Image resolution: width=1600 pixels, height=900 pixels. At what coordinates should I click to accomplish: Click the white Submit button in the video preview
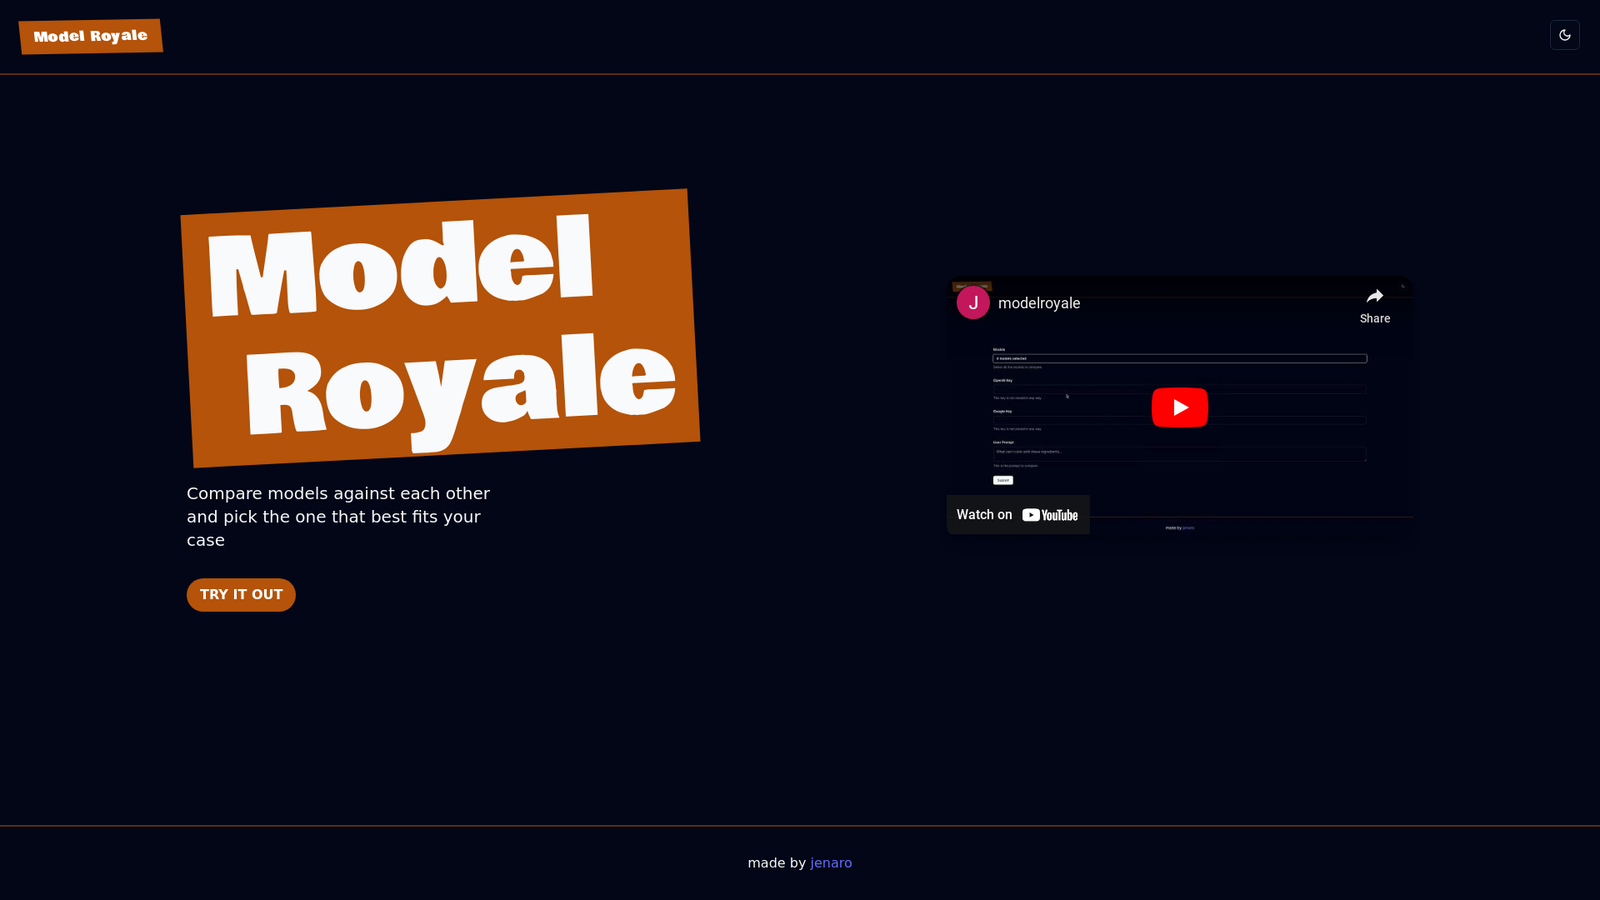[x=1003, y=480]
